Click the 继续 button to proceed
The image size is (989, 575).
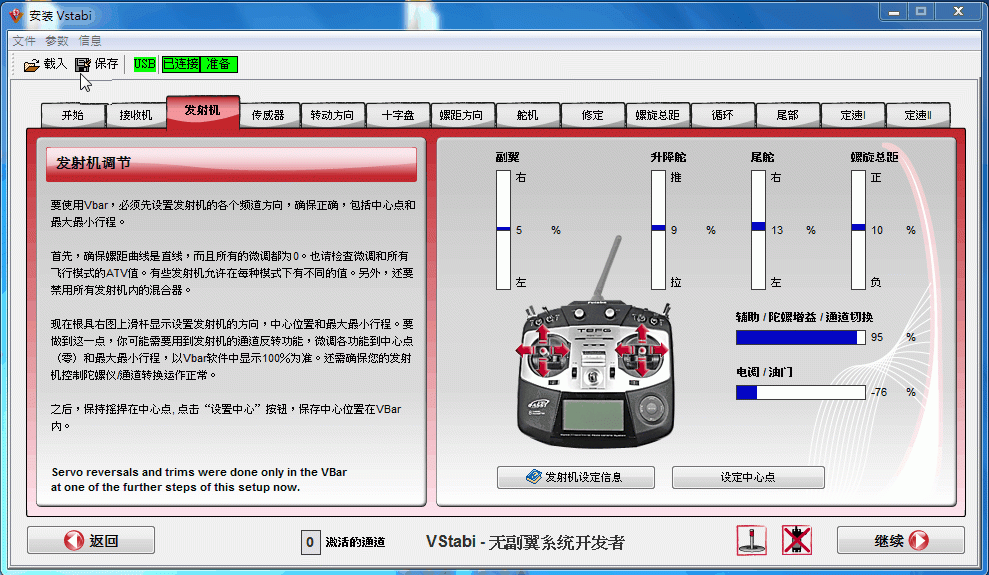[901, 541]
